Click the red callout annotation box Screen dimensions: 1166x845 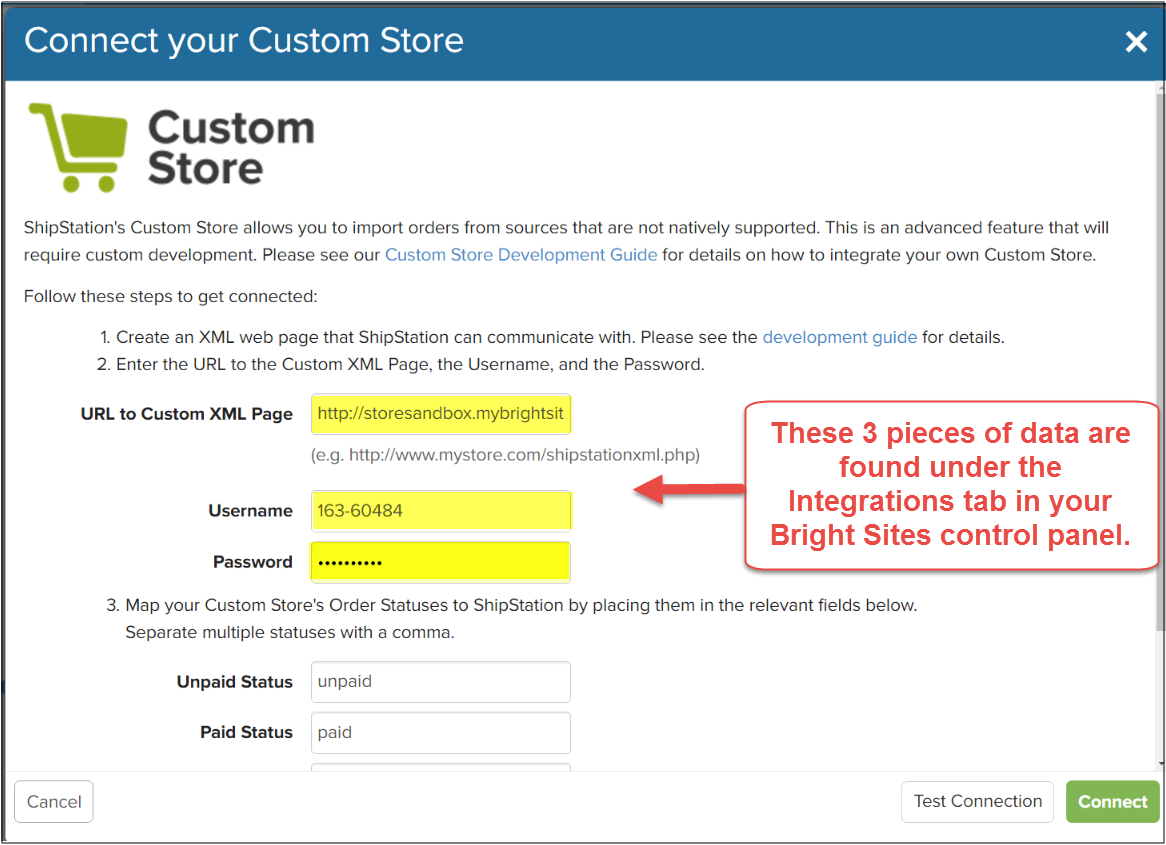coord(950,485)
